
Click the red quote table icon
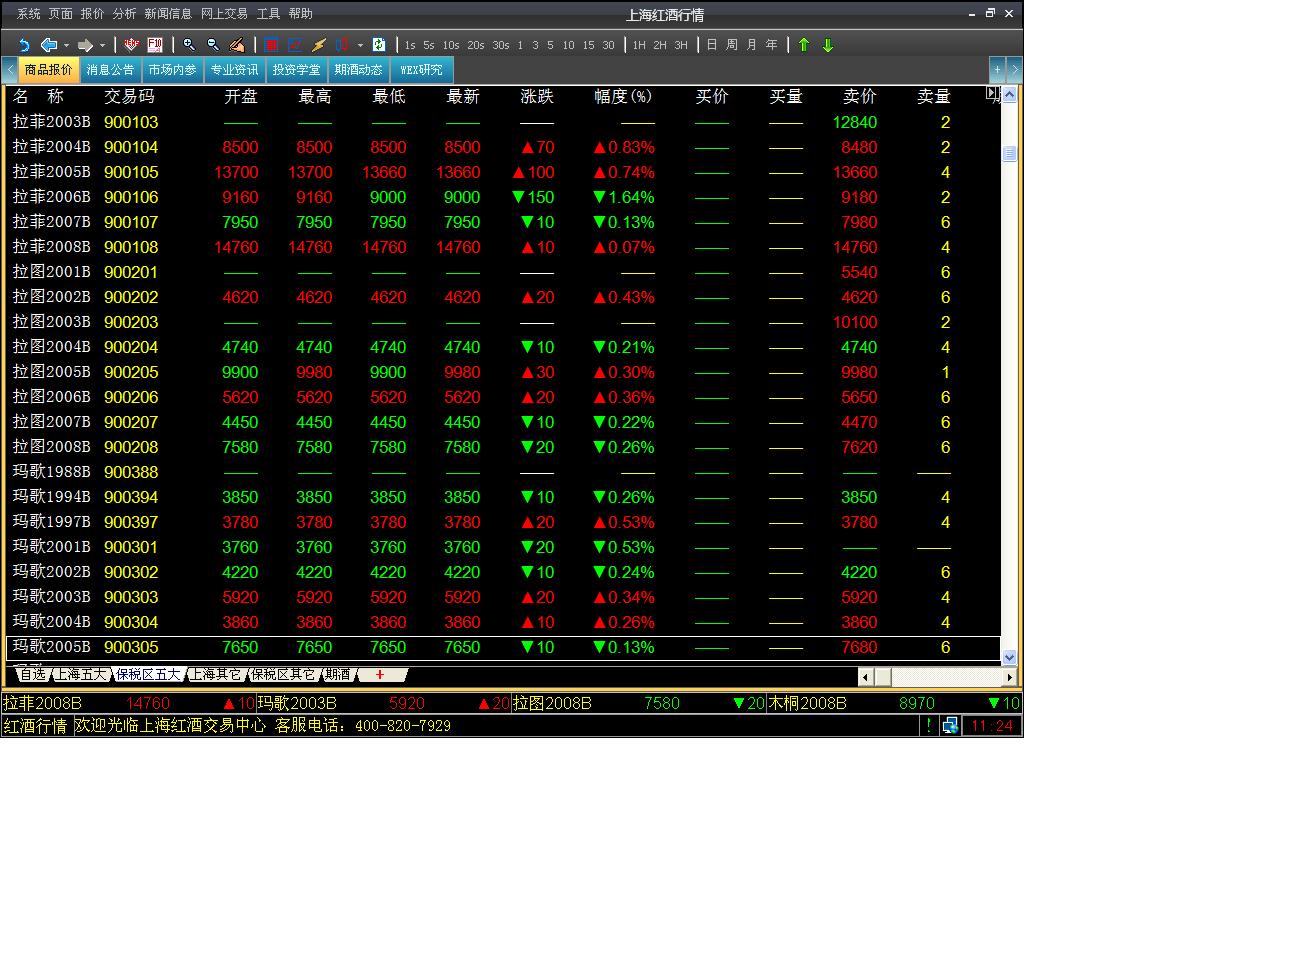271,45
